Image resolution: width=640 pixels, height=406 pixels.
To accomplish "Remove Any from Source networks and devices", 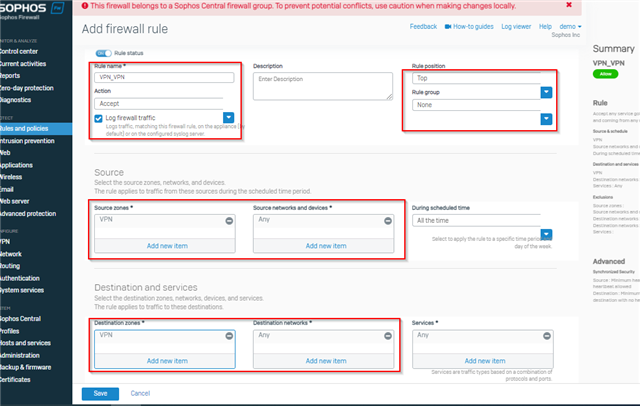I will click(388, 221).
